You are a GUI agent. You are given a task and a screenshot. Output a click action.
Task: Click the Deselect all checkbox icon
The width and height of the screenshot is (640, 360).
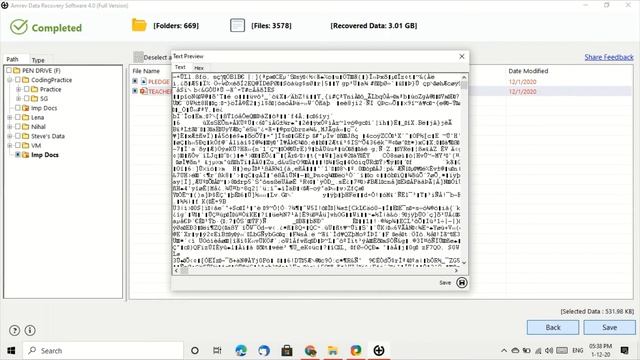(x=138, y=57)
